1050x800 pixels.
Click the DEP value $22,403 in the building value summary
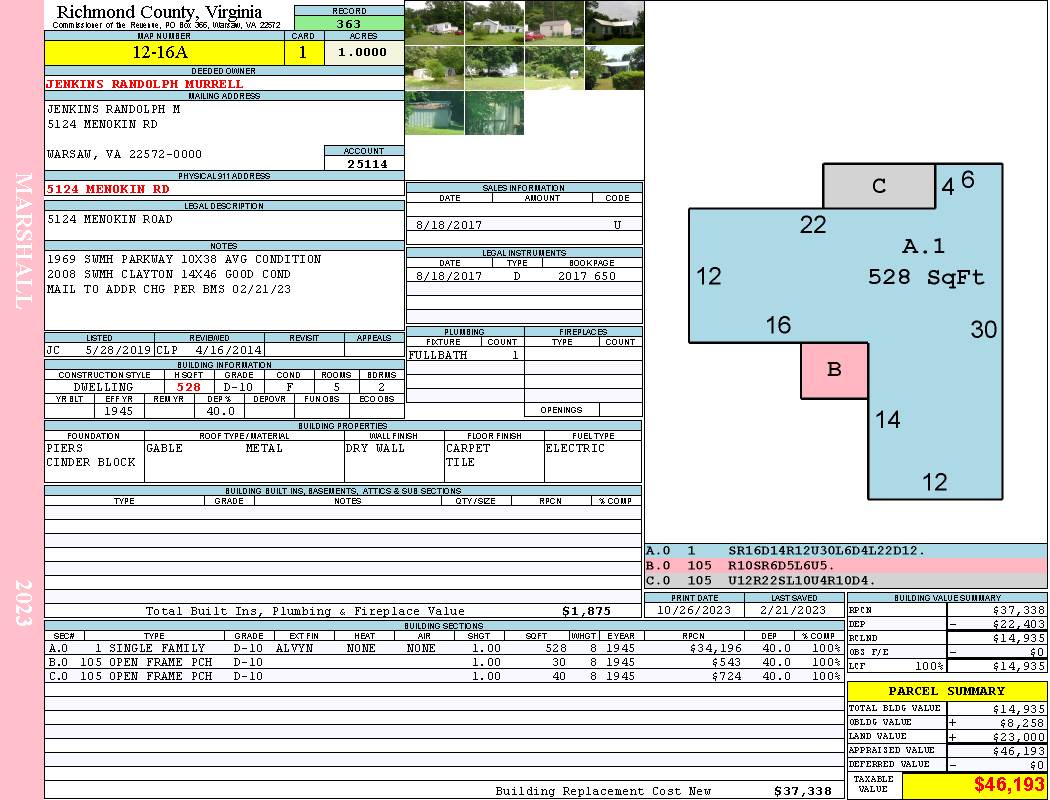coord(1019,624)
